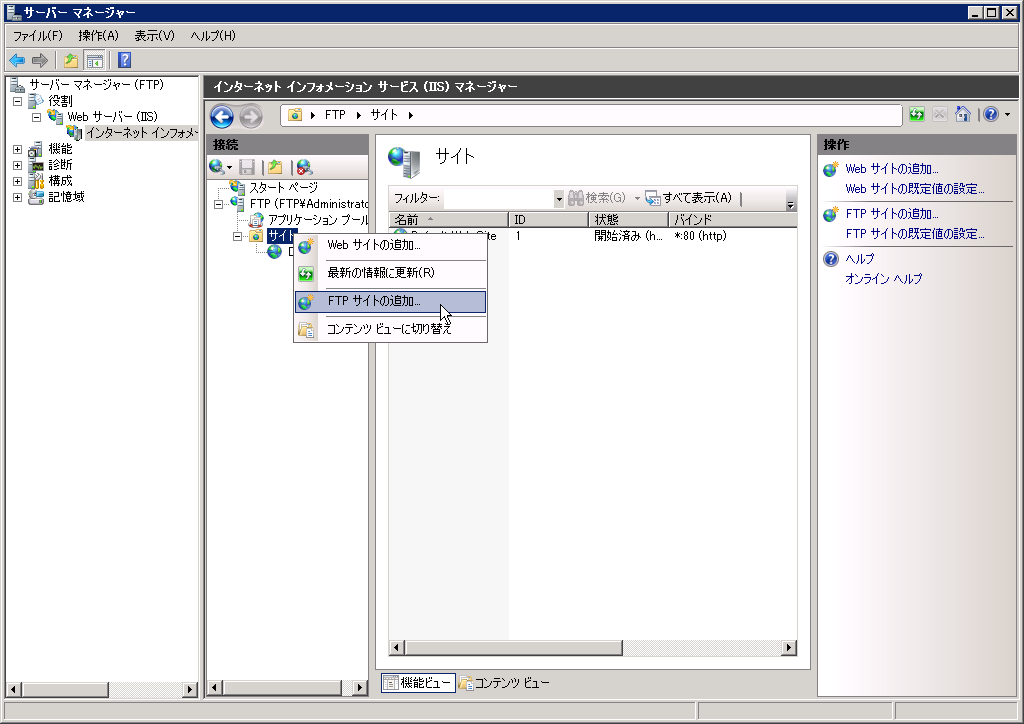Open the フィルター dropdown arrow

pyautogui.click(x=559, y=198)
